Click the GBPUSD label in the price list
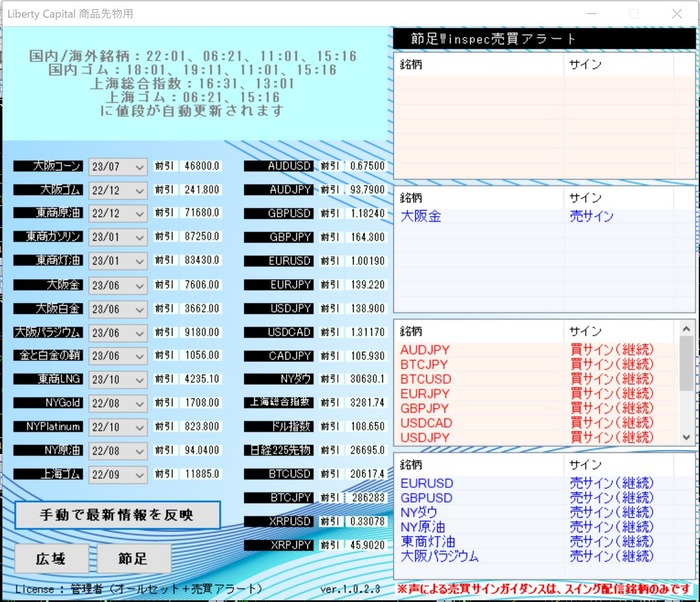The width and height of the screenshot is (700, 602). click(279, 213)
